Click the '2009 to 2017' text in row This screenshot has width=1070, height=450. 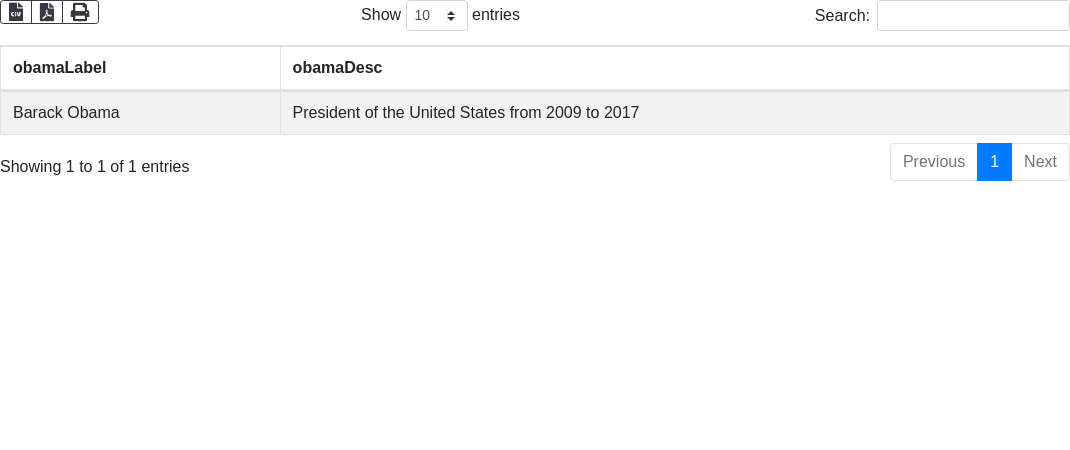tap(592, 113)
